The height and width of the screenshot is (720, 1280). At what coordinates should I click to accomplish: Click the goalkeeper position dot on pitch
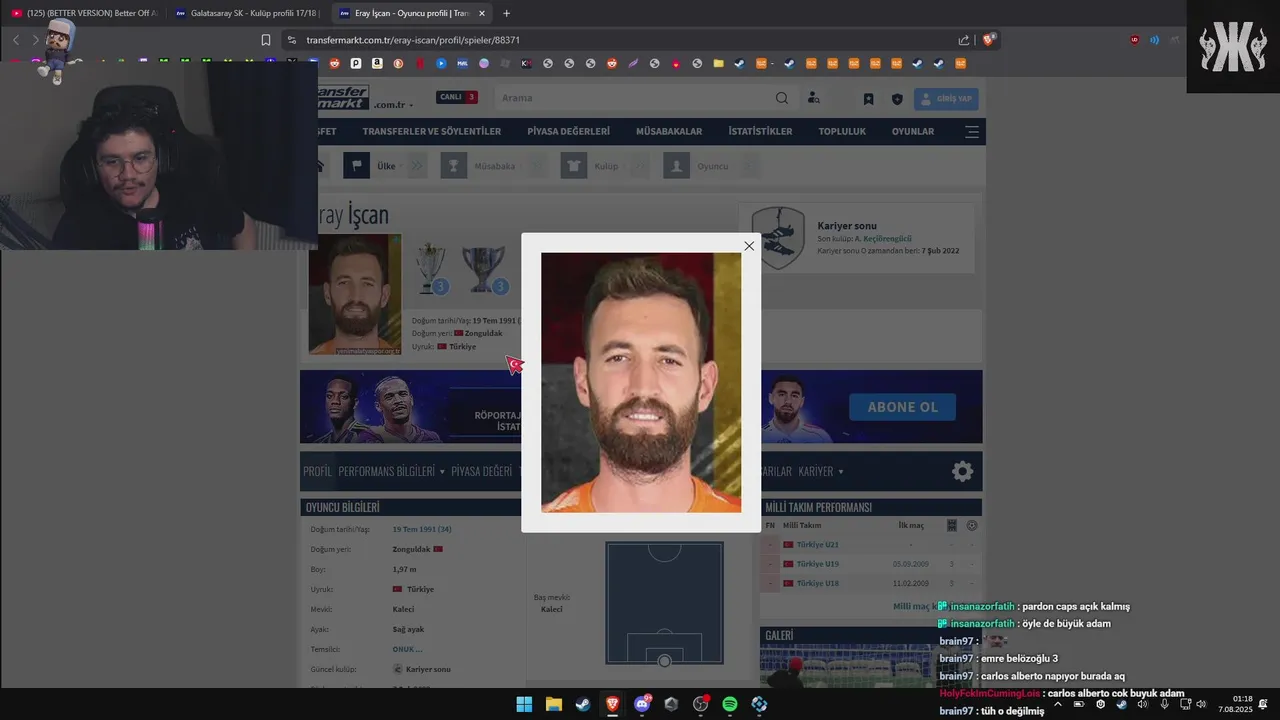click(x=664, y=660)
